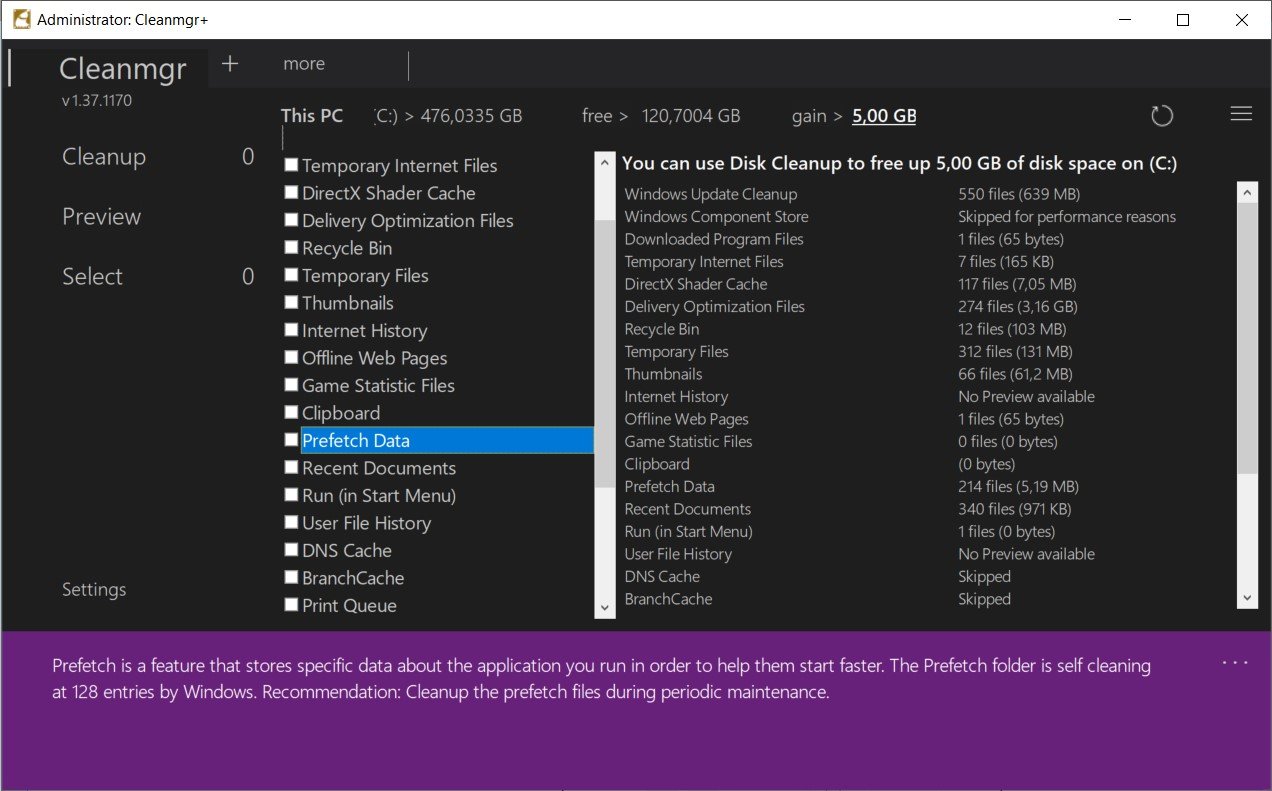Click 'You can use Disk Cleanup' heading
The image size is (1272, 791).
899,164
